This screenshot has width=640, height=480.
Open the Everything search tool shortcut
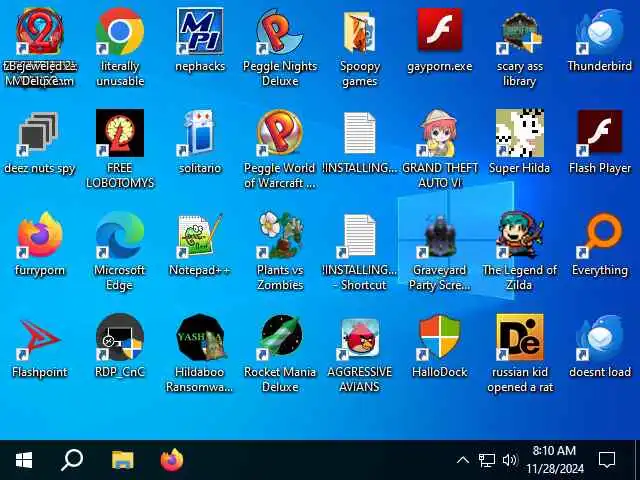(x=600, y=235)
